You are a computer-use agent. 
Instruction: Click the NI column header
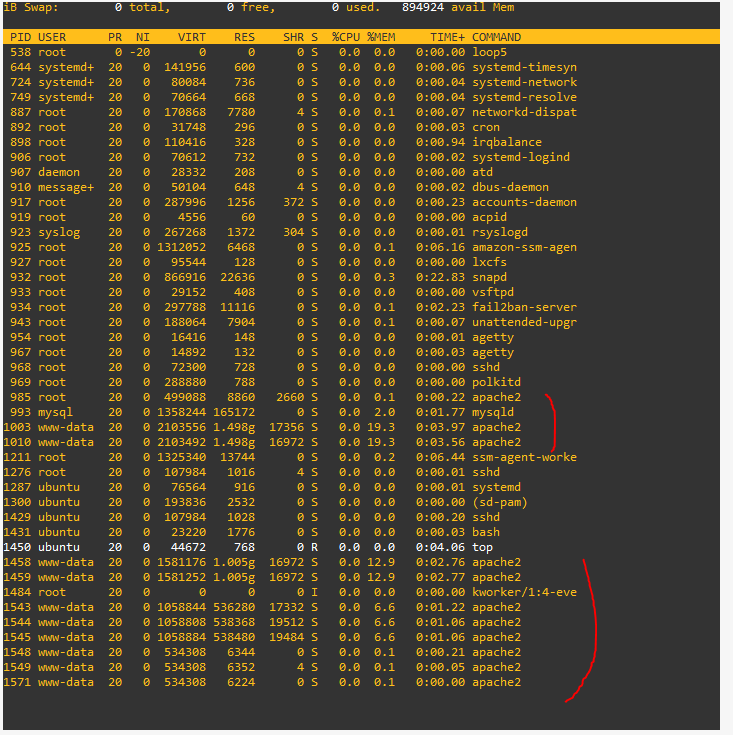143,37
